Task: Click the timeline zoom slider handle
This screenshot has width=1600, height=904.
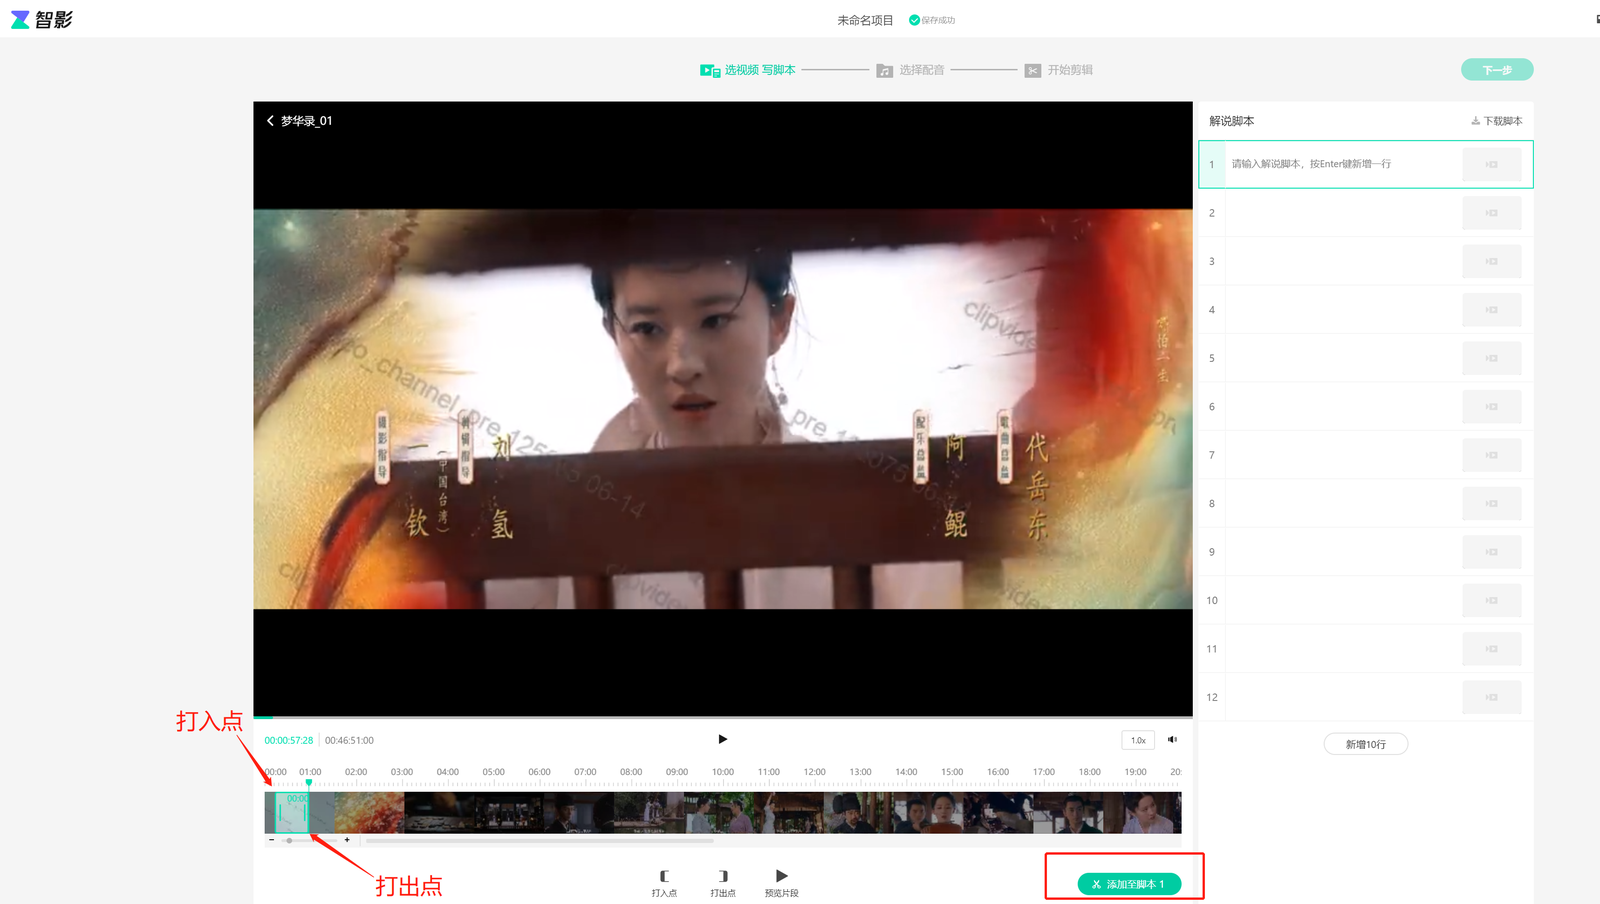Action: pyautogui.click(x=289, y=840)
